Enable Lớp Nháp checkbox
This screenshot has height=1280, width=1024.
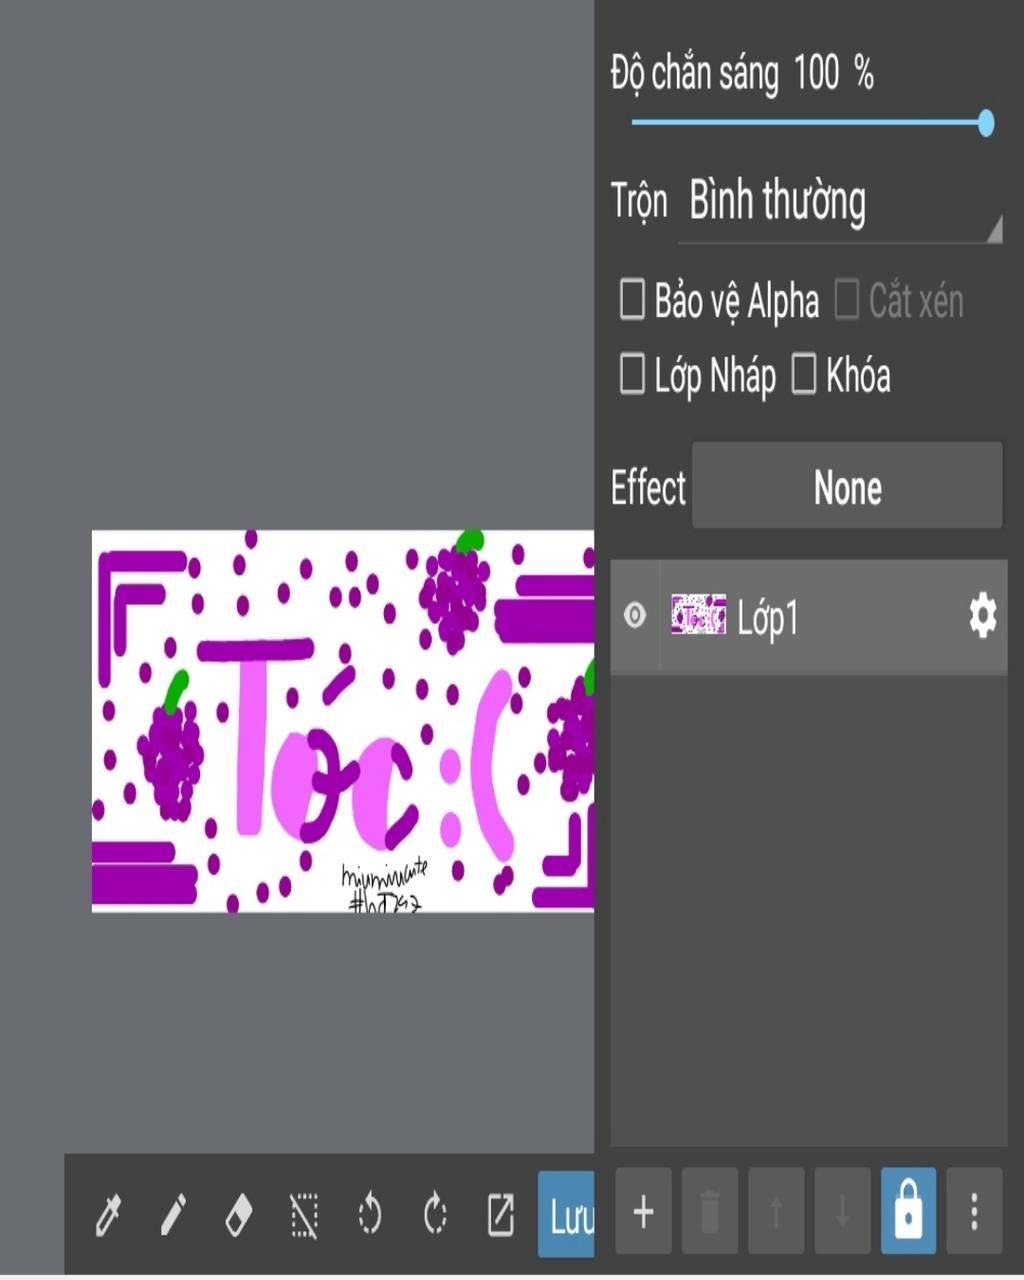tap(632, 375)
